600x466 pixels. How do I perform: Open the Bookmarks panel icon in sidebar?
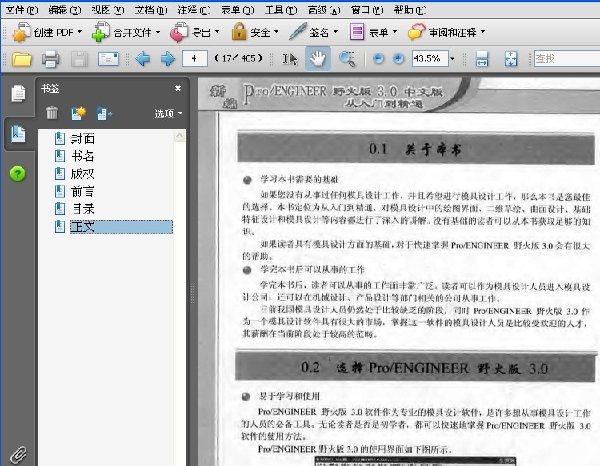coord(18,134)
